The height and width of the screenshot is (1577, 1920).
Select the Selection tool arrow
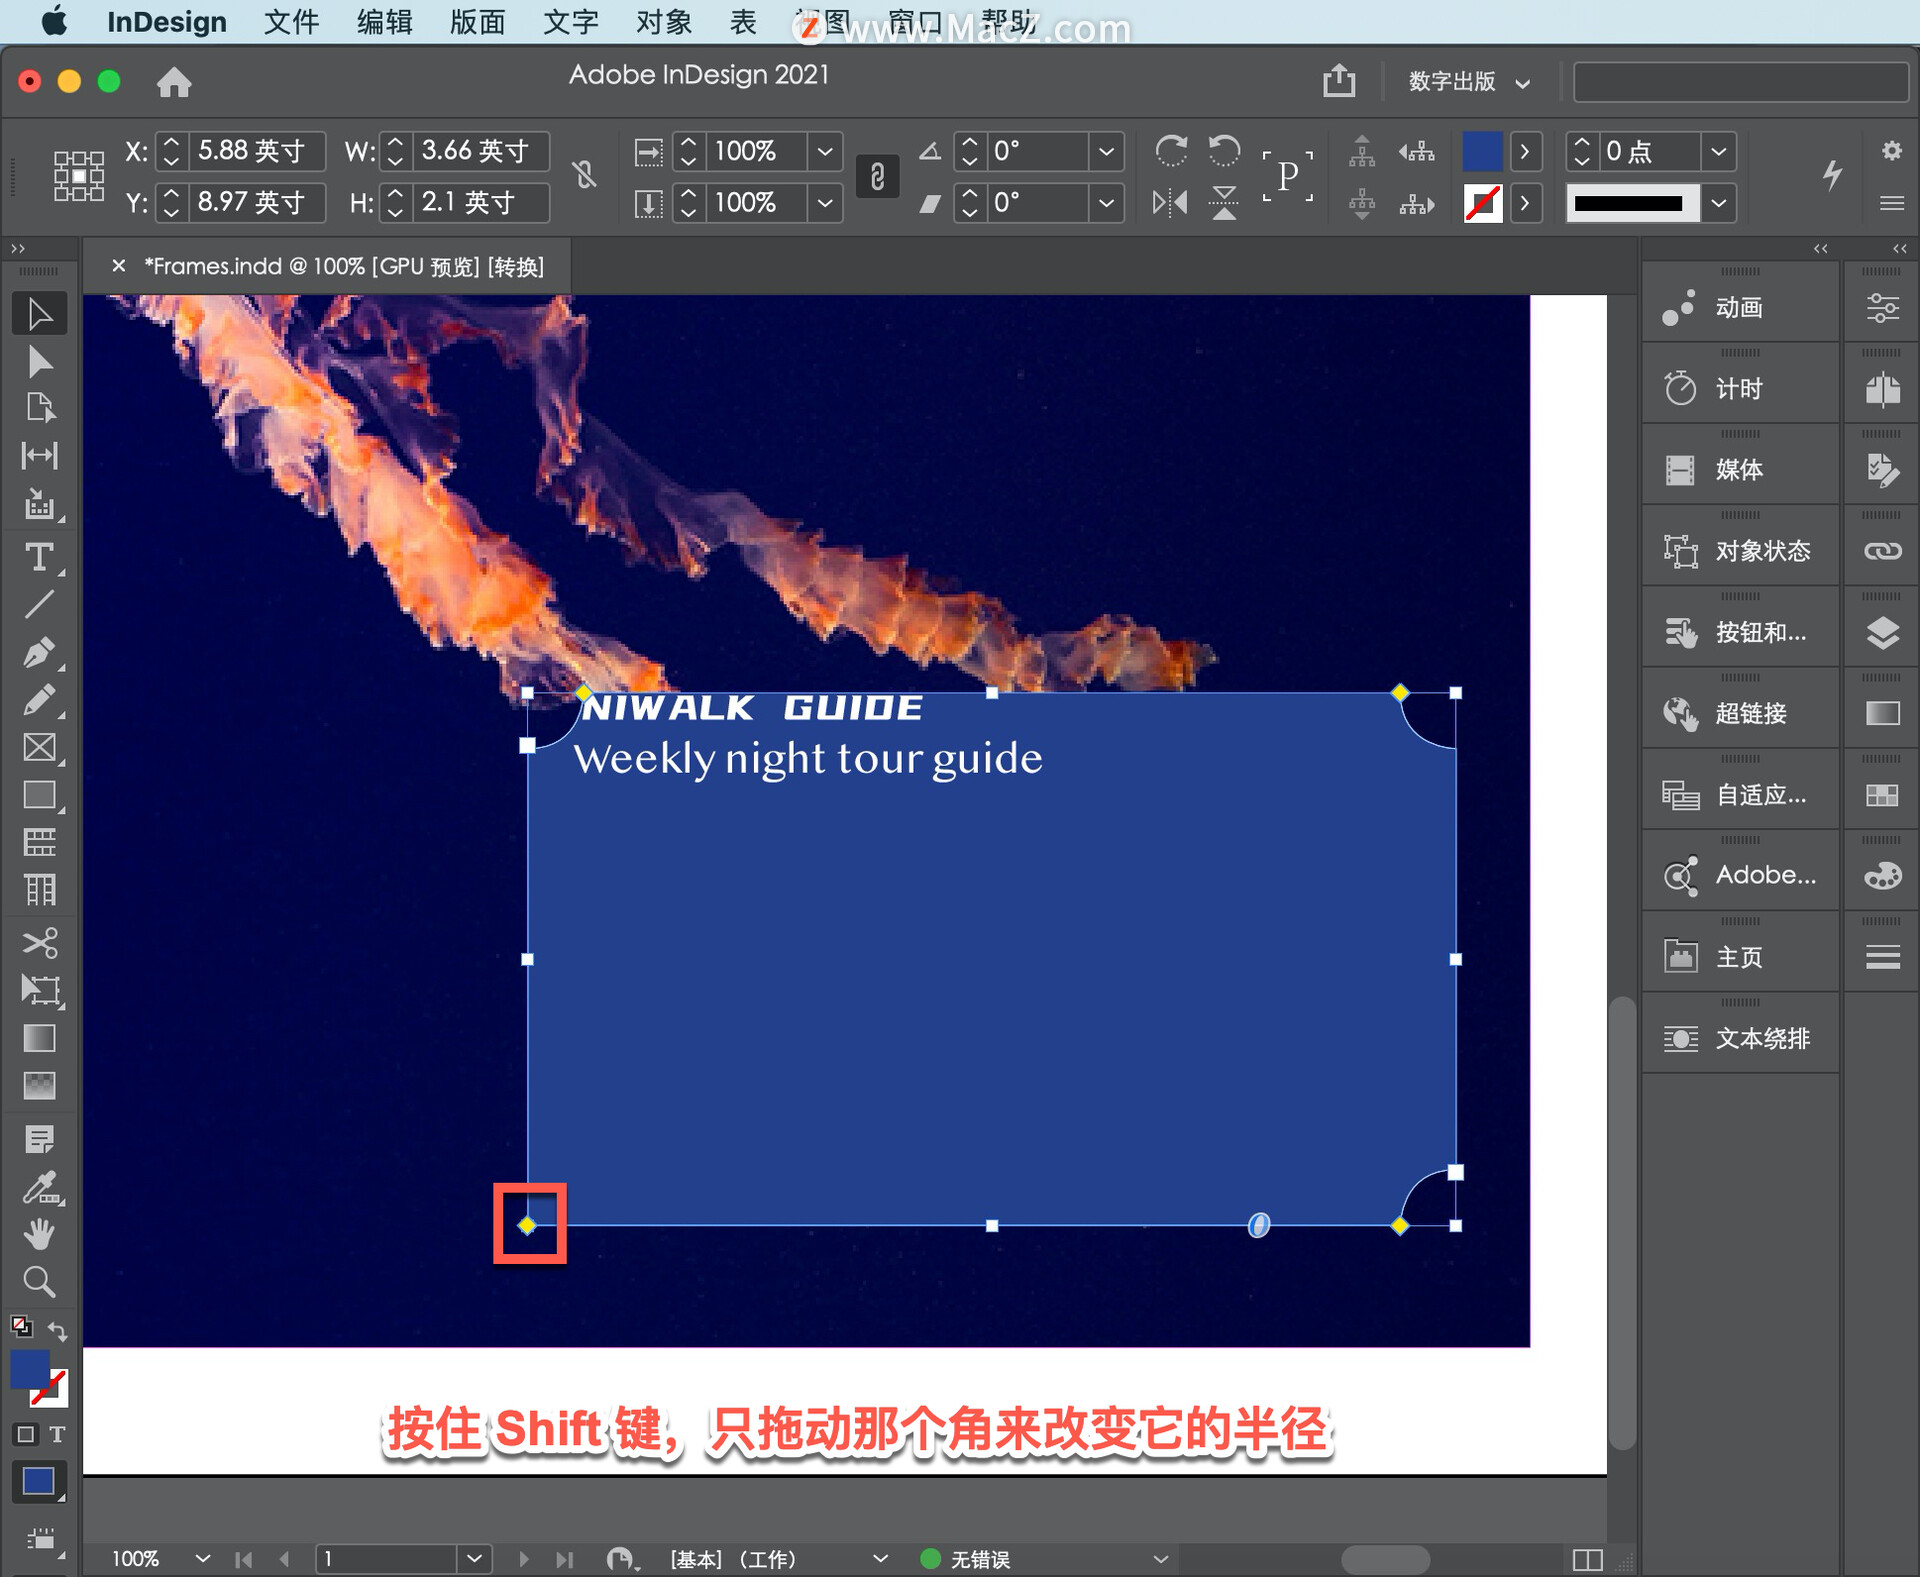(x=39, y=314)
